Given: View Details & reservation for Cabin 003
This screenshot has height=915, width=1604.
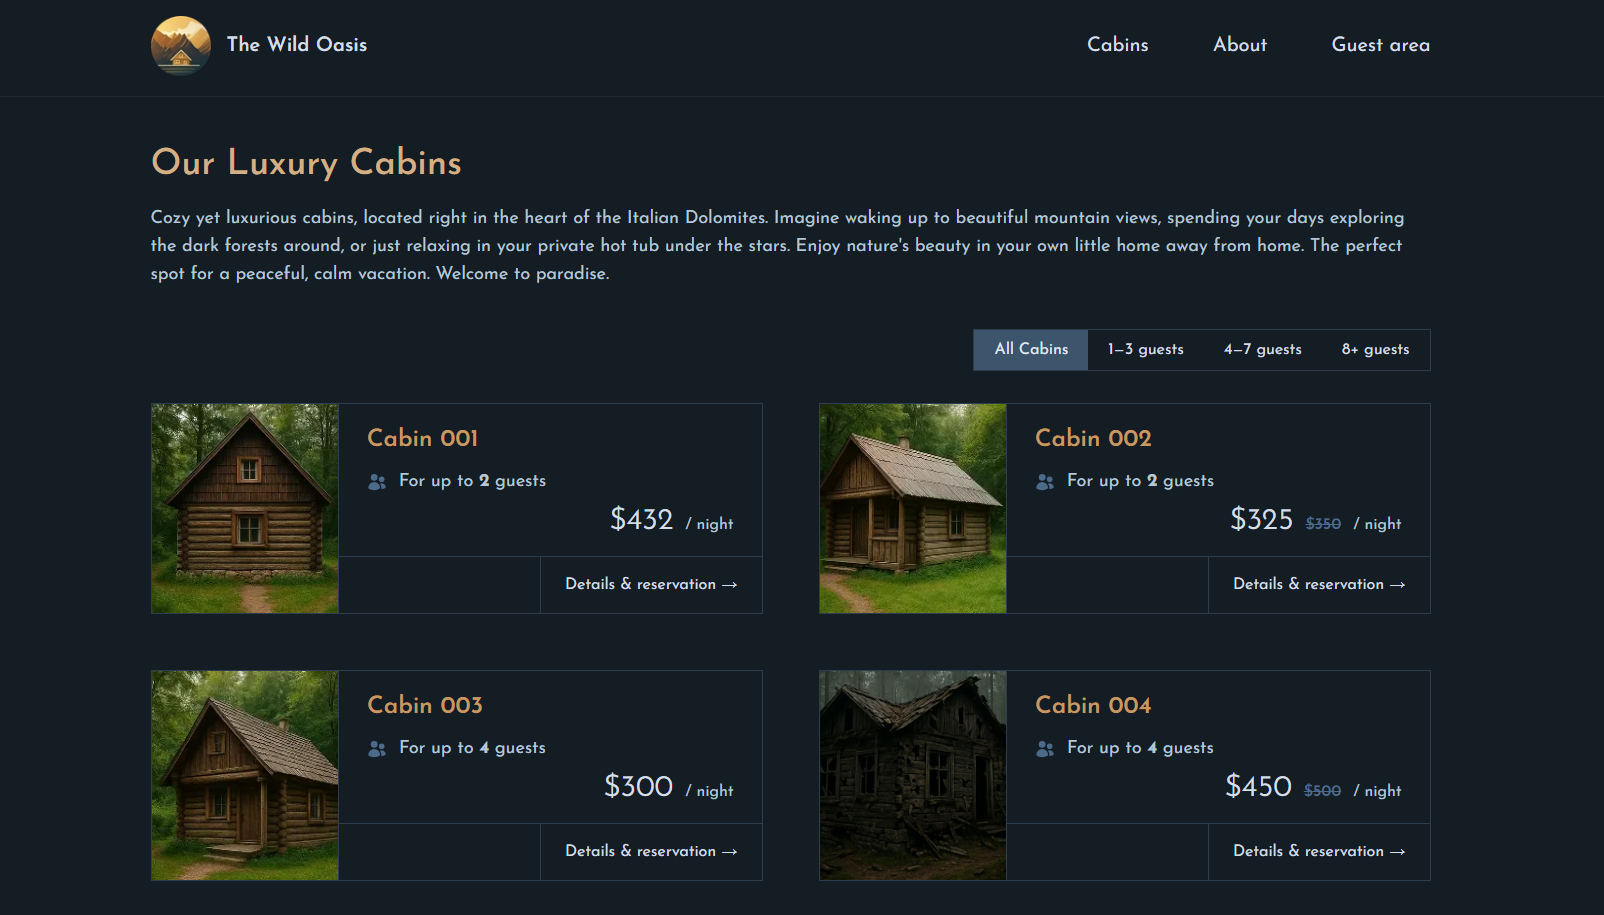Looking at the screenshot, I should [651, 852].
